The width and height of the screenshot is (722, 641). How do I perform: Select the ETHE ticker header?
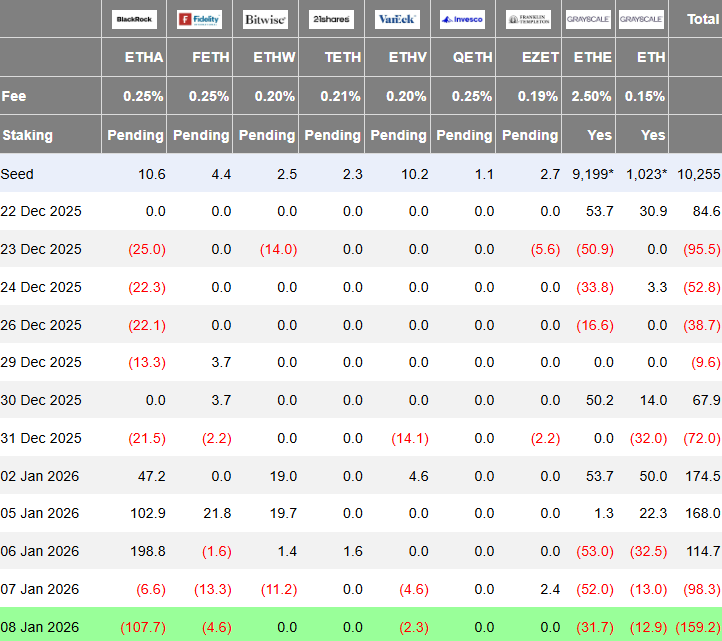(593, 57)
